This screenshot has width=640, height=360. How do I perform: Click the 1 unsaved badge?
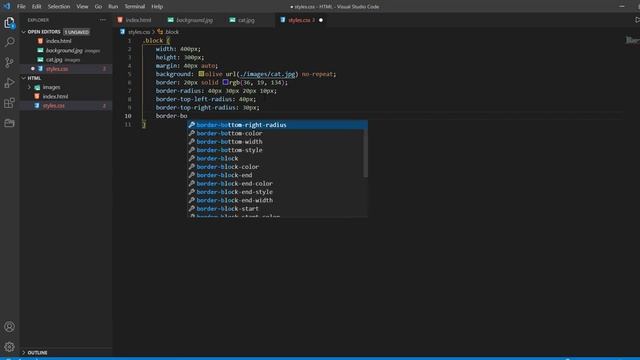coord(77,32)
